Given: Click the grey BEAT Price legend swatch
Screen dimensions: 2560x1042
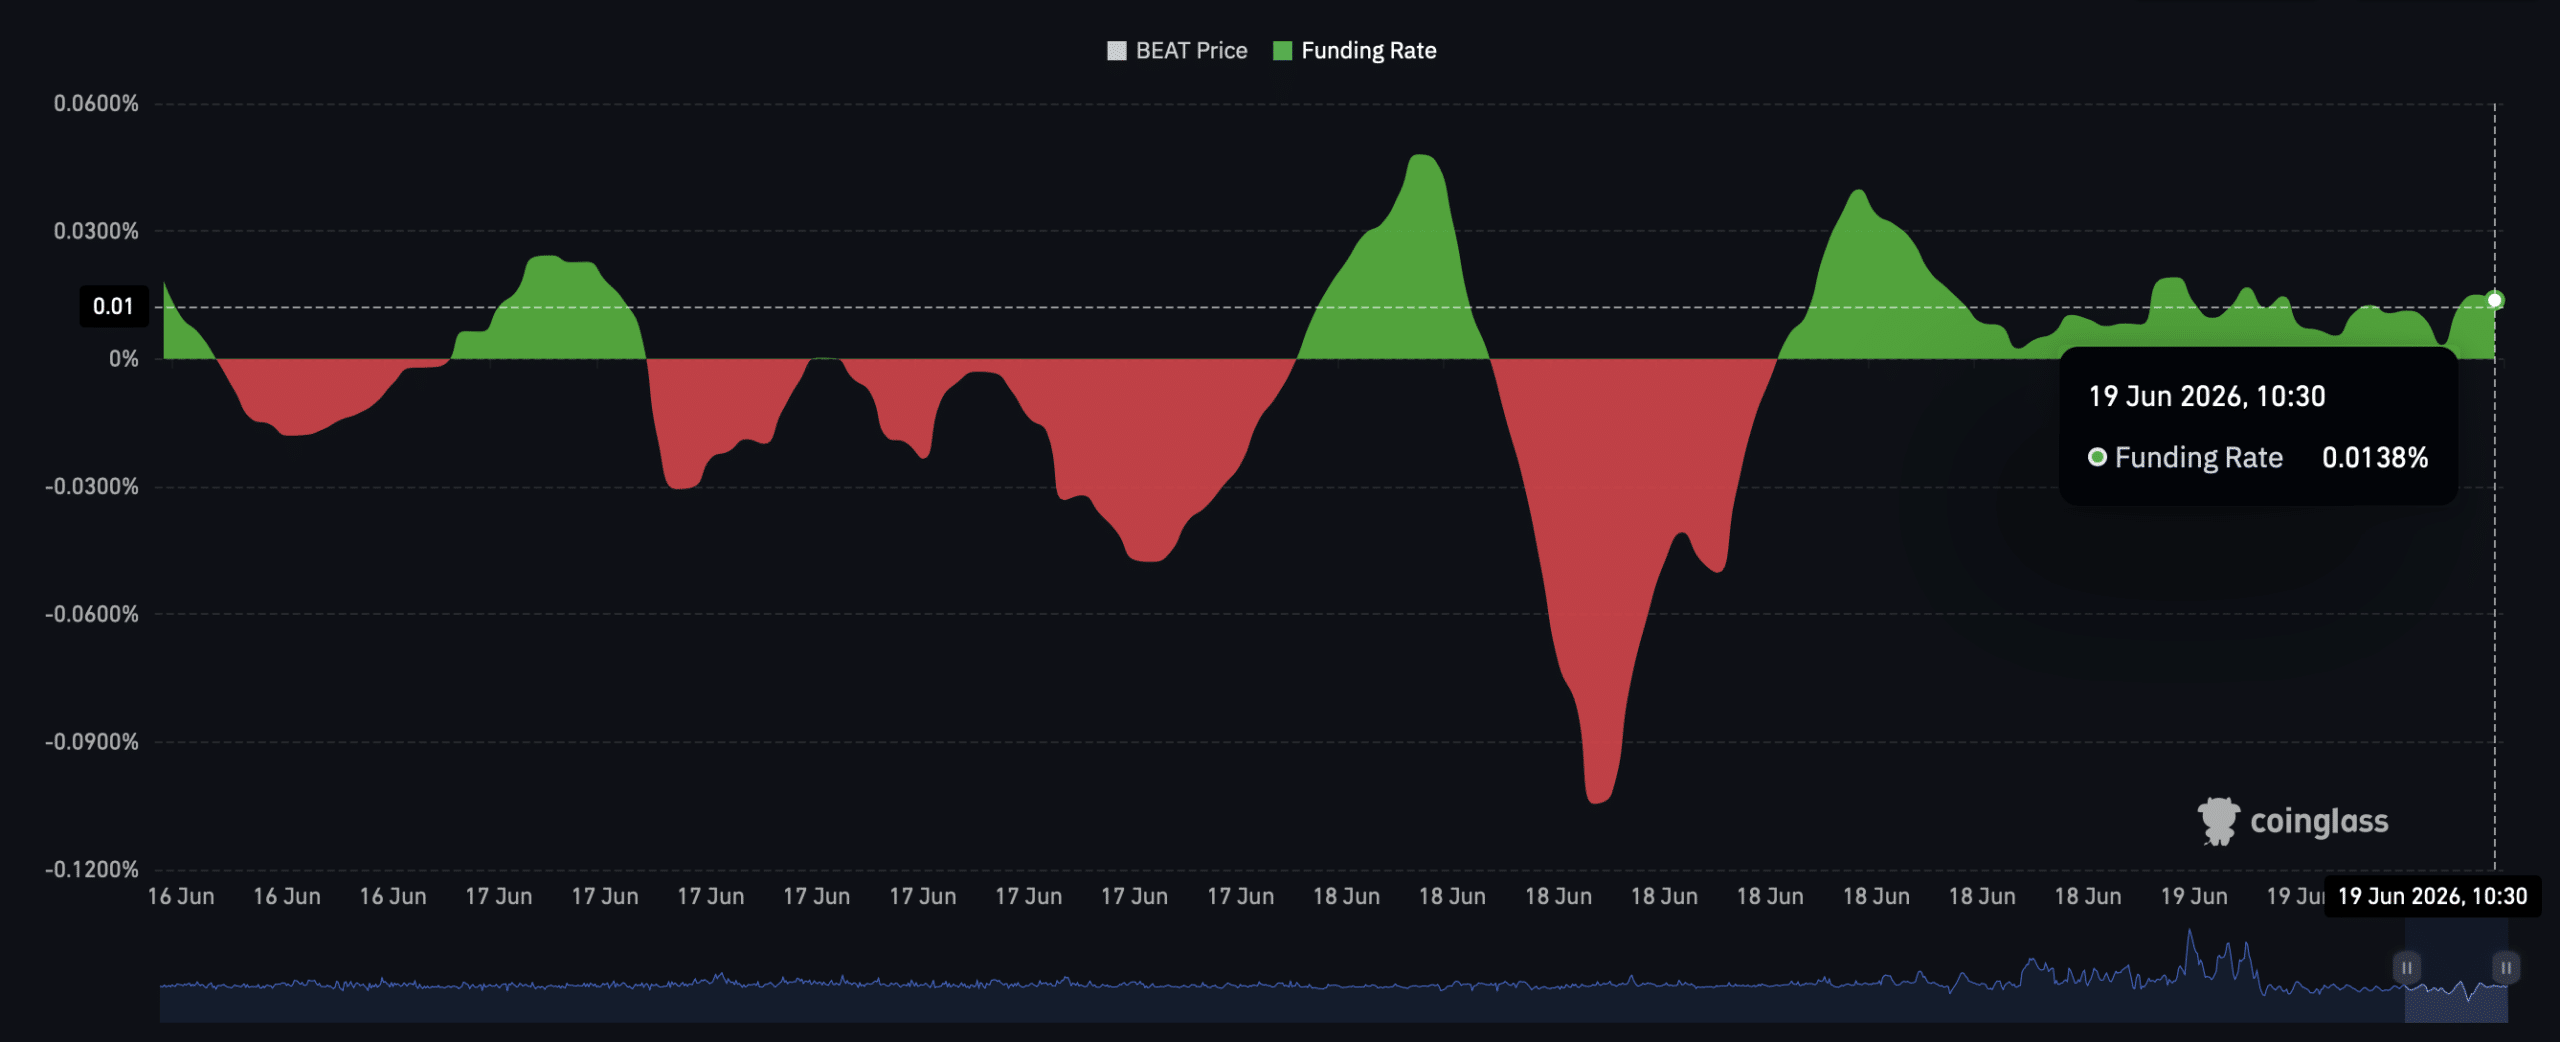Looking at the screenshot, I should (1117, 51).
